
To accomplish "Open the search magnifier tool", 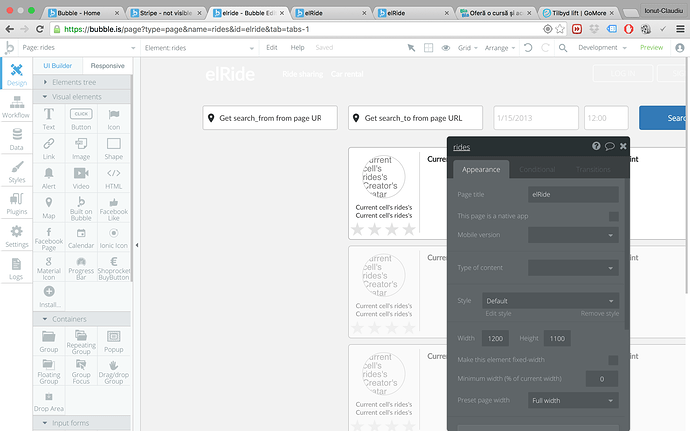I will pos(563,48).
